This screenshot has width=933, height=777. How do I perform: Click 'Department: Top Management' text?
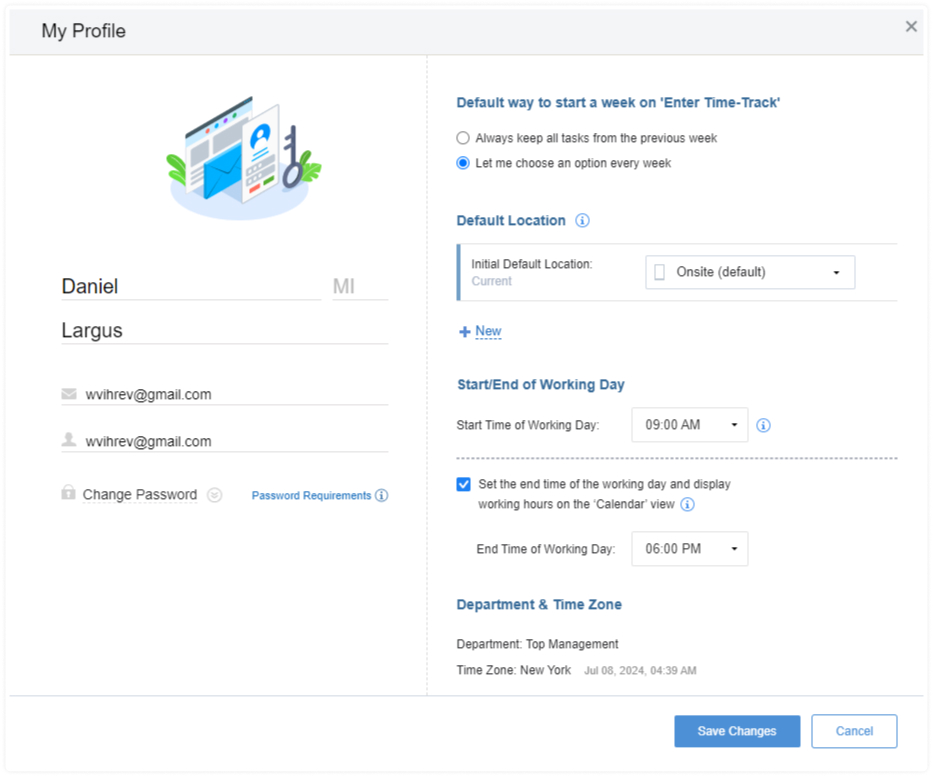pyautogui.click(x=537, y=644)
